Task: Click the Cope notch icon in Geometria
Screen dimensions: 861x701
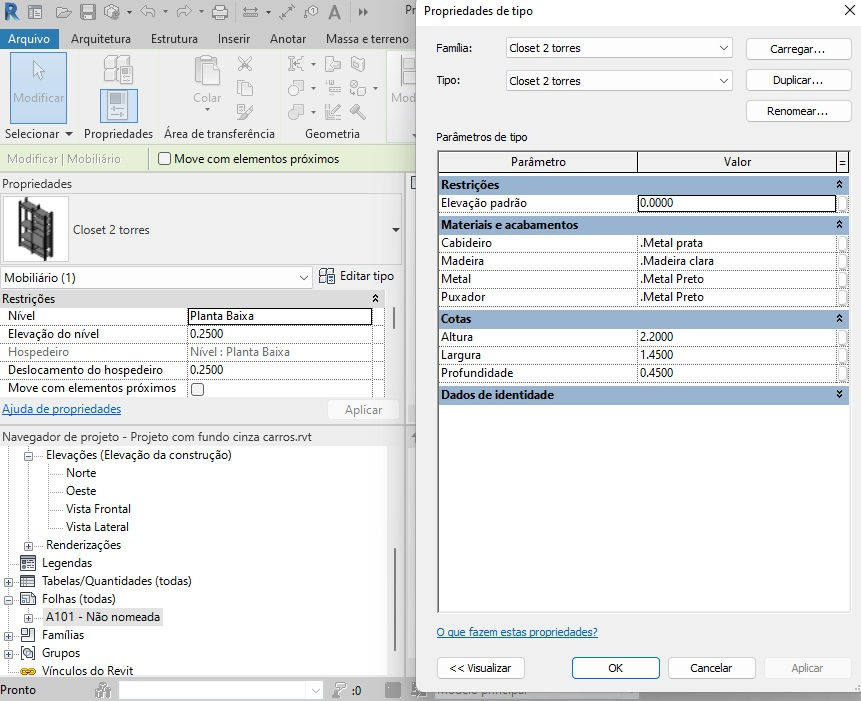Action: [296, 64]
